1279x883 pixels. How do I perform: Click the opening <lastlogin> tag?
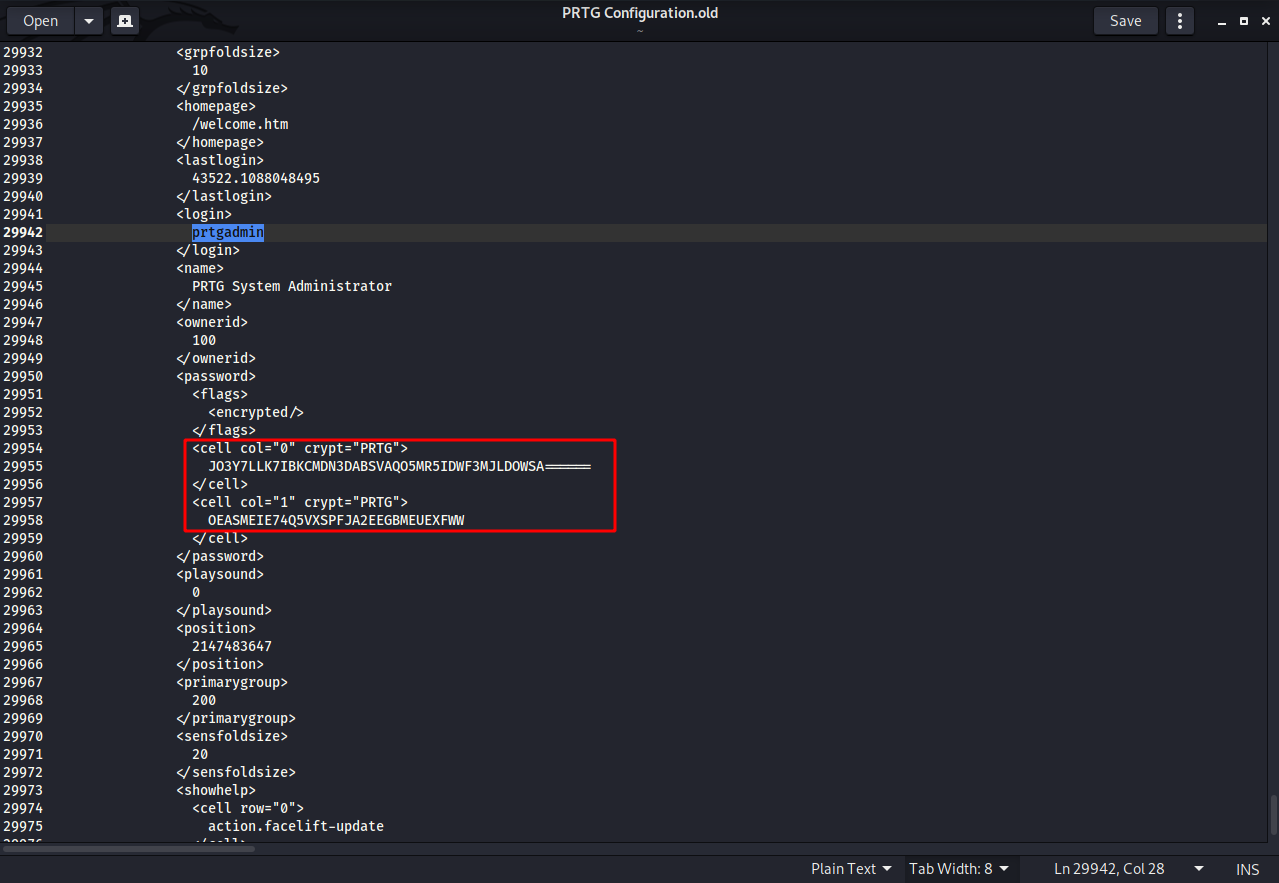pyautogui.click(x=220, y=160)
